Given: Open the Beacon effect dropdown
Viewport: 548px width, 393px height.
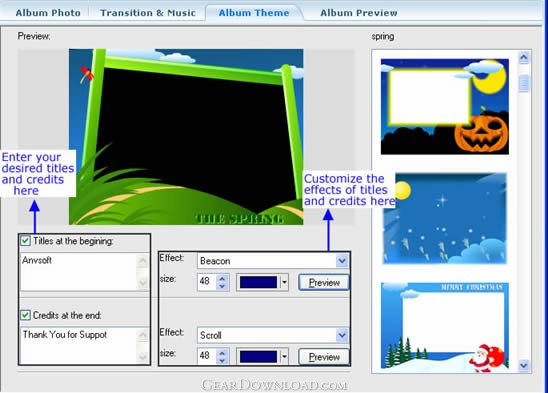Looking at the screenshot, I should click(342, 260).
